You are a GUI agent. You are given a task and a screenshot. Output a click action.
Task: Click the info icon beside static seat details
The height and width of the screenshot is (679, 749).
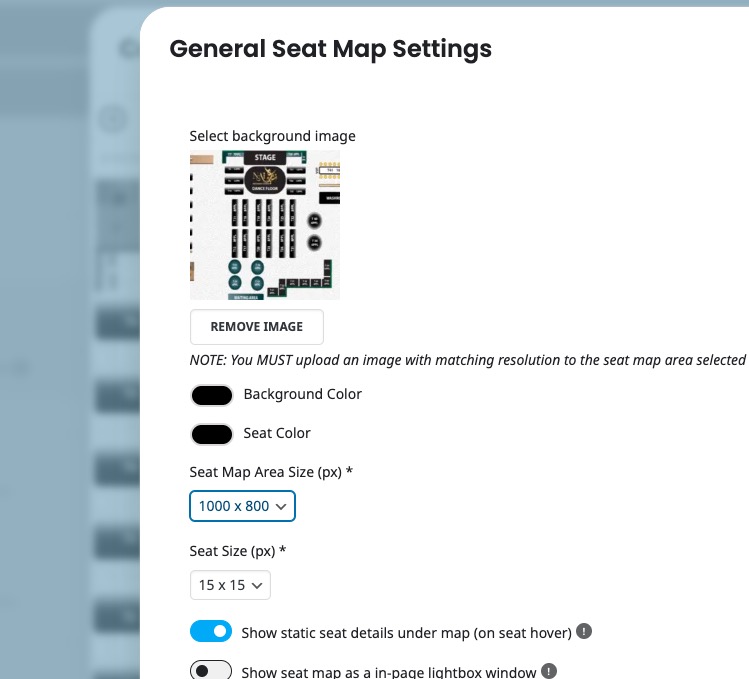(584, 631)
